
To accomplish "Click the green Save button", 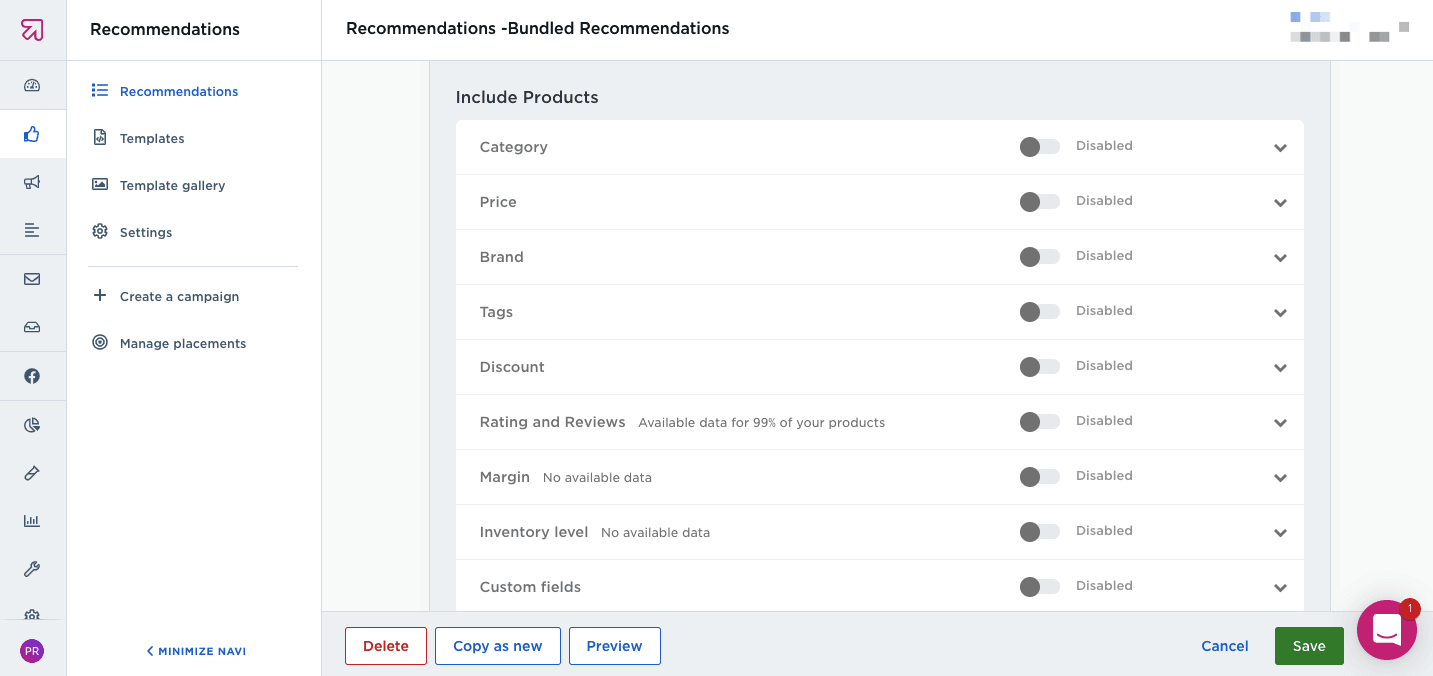I will 1308,646.
